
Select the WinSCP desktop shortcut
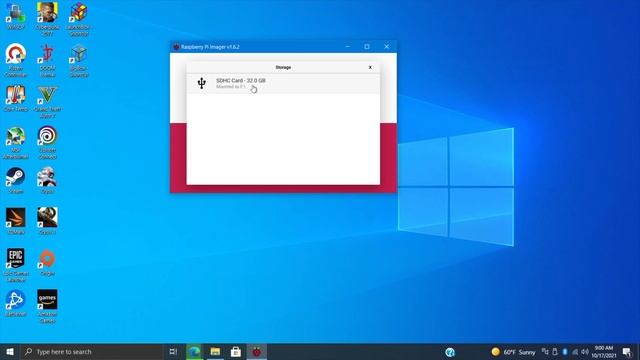(x=16, y=17)
